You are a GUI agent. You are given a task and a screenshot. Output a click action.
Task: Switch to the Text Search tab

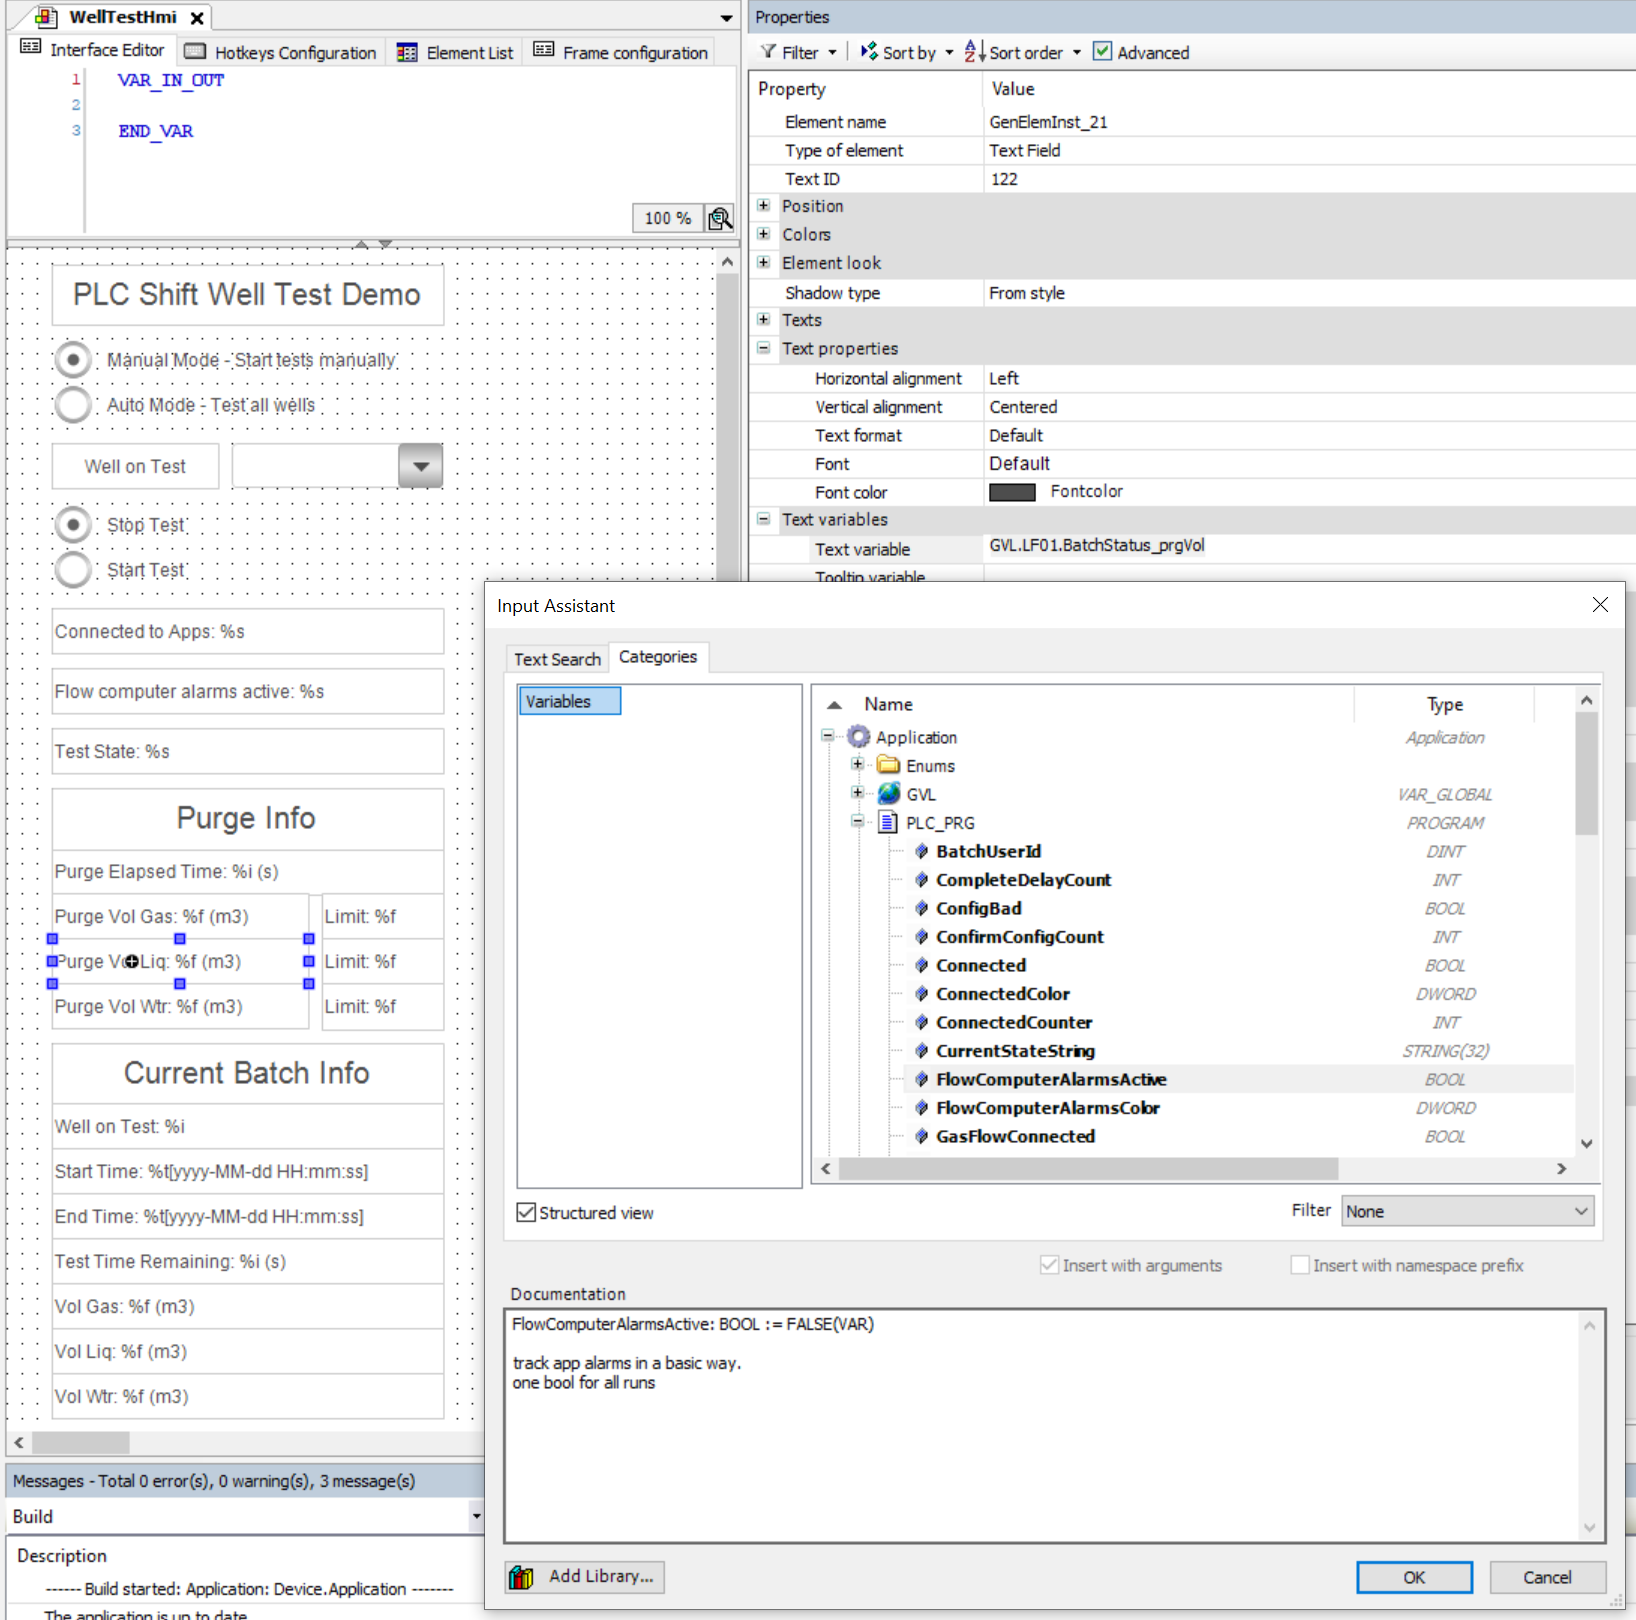tap(557, 659)
